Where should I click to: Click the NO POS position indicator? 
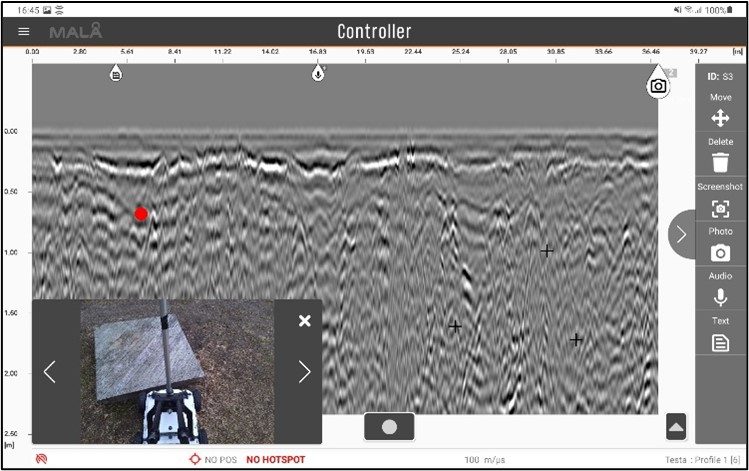[x=214, y=460]
